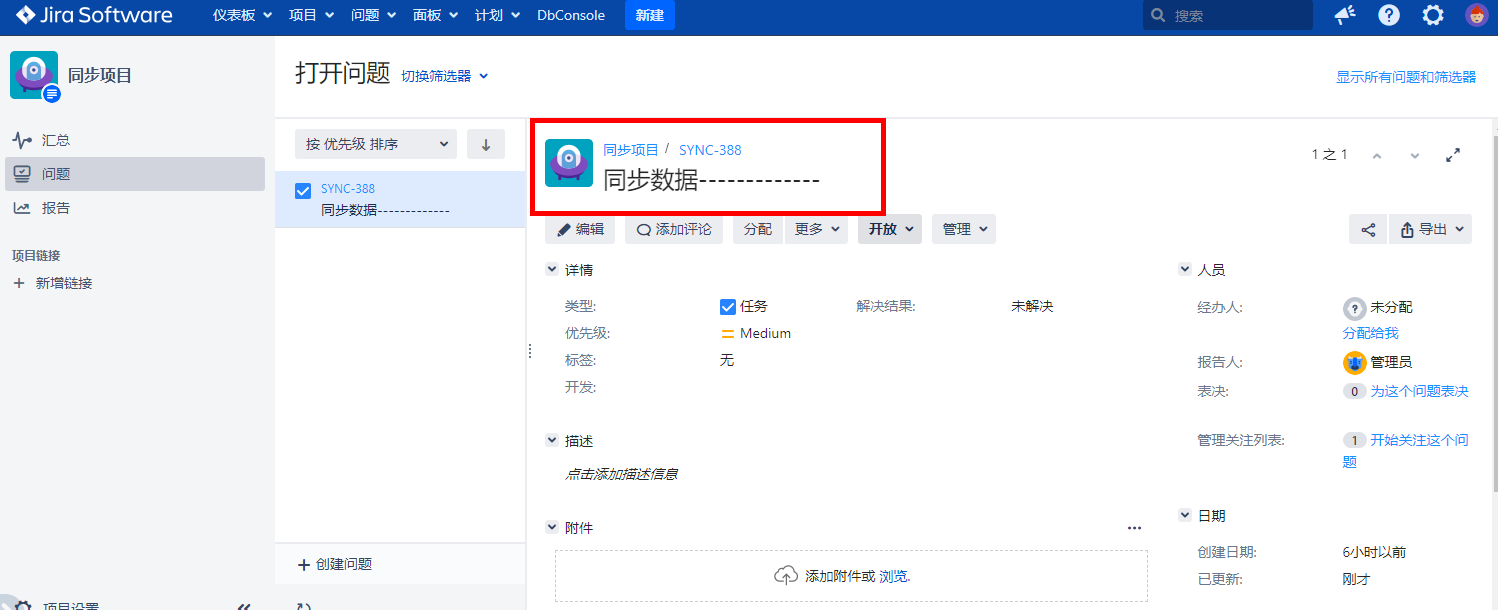The image size is (1498, 610).
Task: Open 报告 in the sidebar
Action: click(x=56, y=208)
